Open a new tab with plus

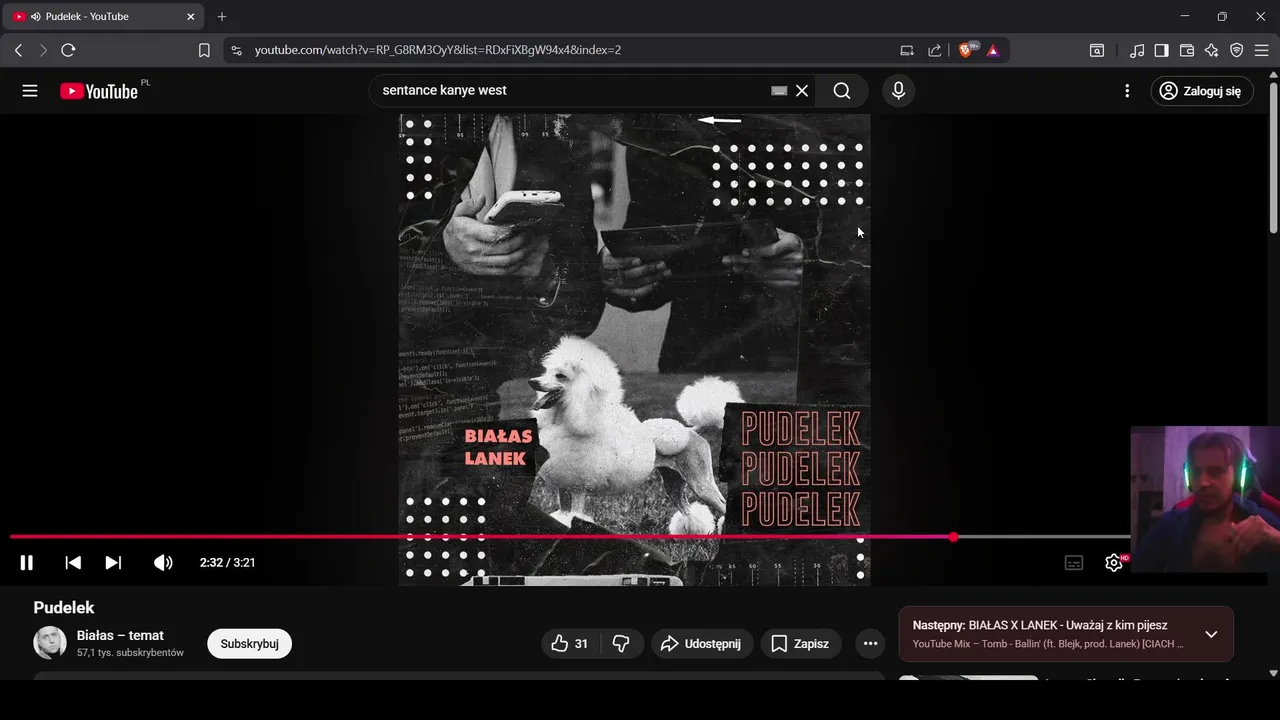[222, 17]
